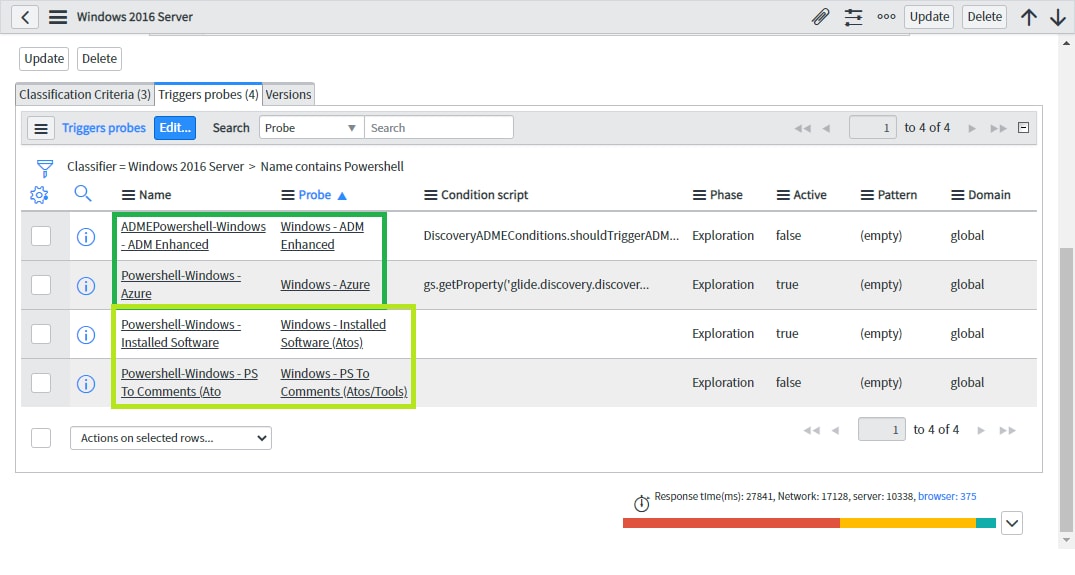This screenshot has width=1075, height=575.
Task: Preview Installed Software record info icon
Action: [86, 335]
